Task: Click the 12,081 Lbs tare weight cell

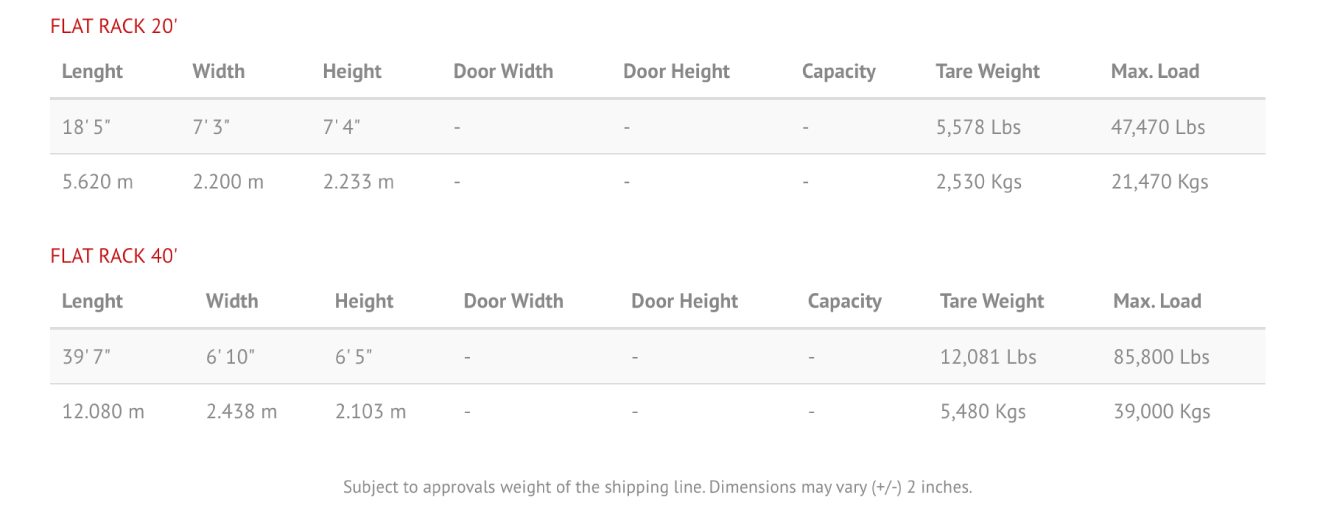Action: (988, 357)
